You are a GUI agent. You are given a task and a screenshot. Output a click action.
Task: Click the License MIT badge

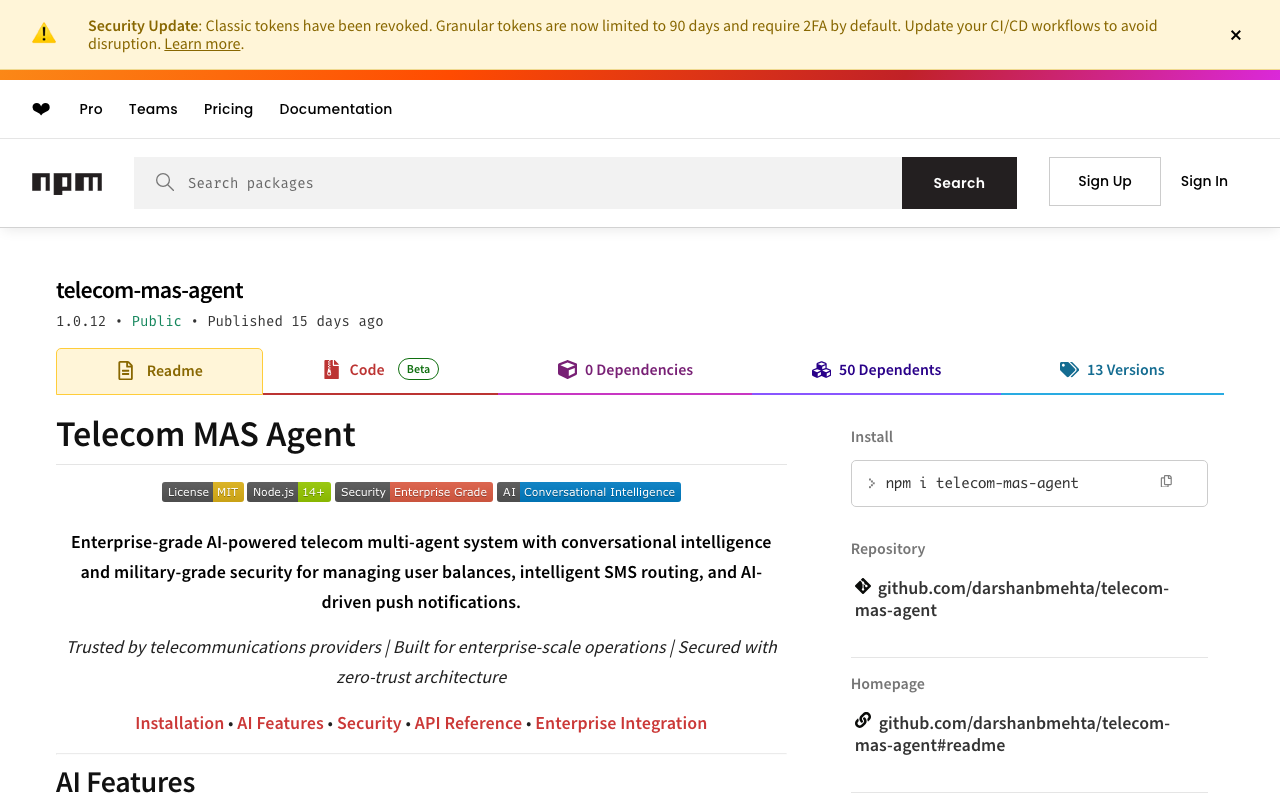(203, 492)
